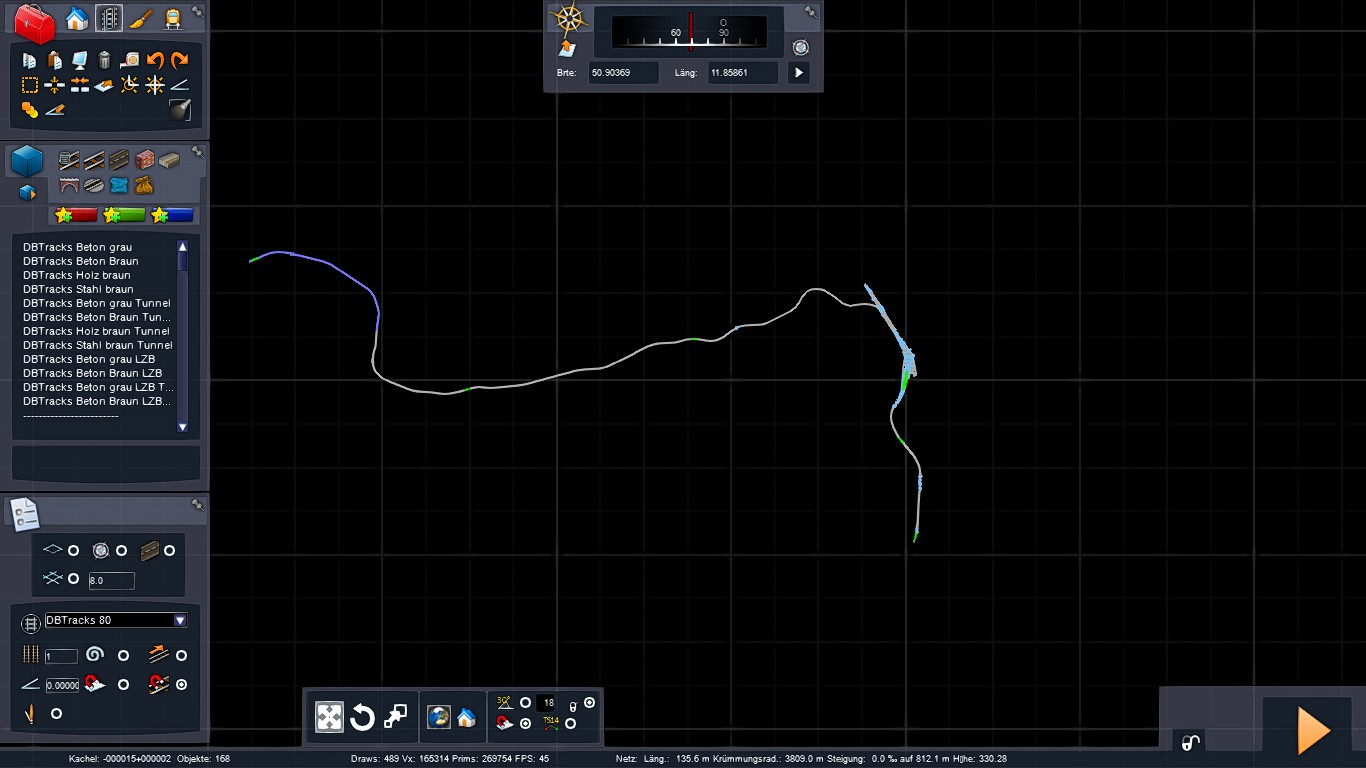Toggle the radio next to the compass-target icon
This screenshot has width=1366, height=768.
click(x=121, y=551)
